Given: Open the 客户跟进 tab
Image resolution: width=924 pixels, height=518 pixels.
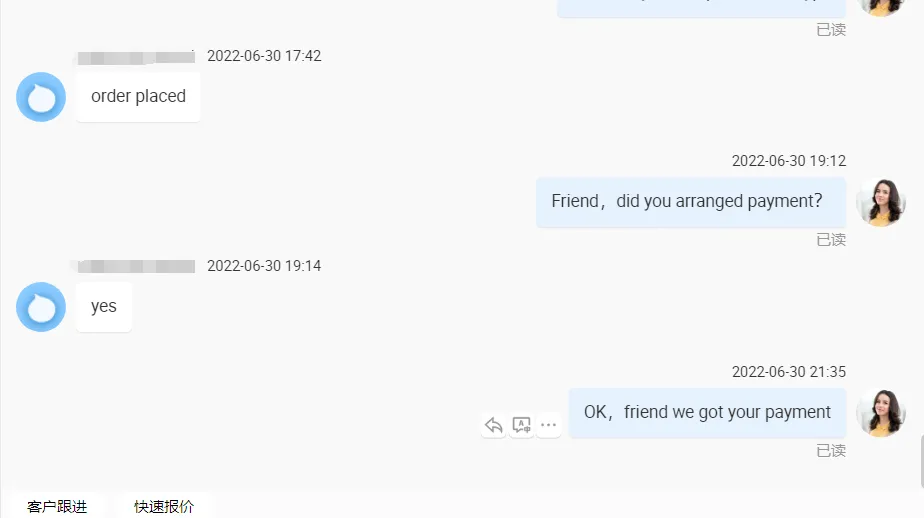Looking at the screenshot, I should pyautogui.click(x=57, y=506).
